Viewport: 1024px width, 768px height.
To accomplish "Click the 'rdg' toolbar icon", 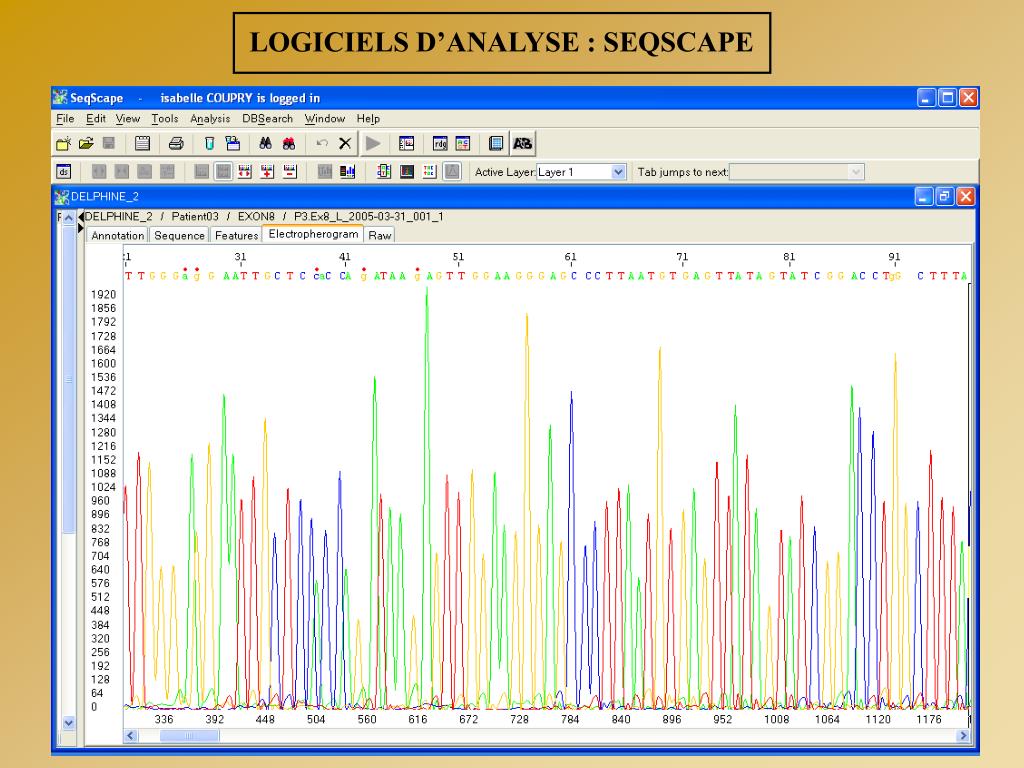I will click(x=440, y=144).
